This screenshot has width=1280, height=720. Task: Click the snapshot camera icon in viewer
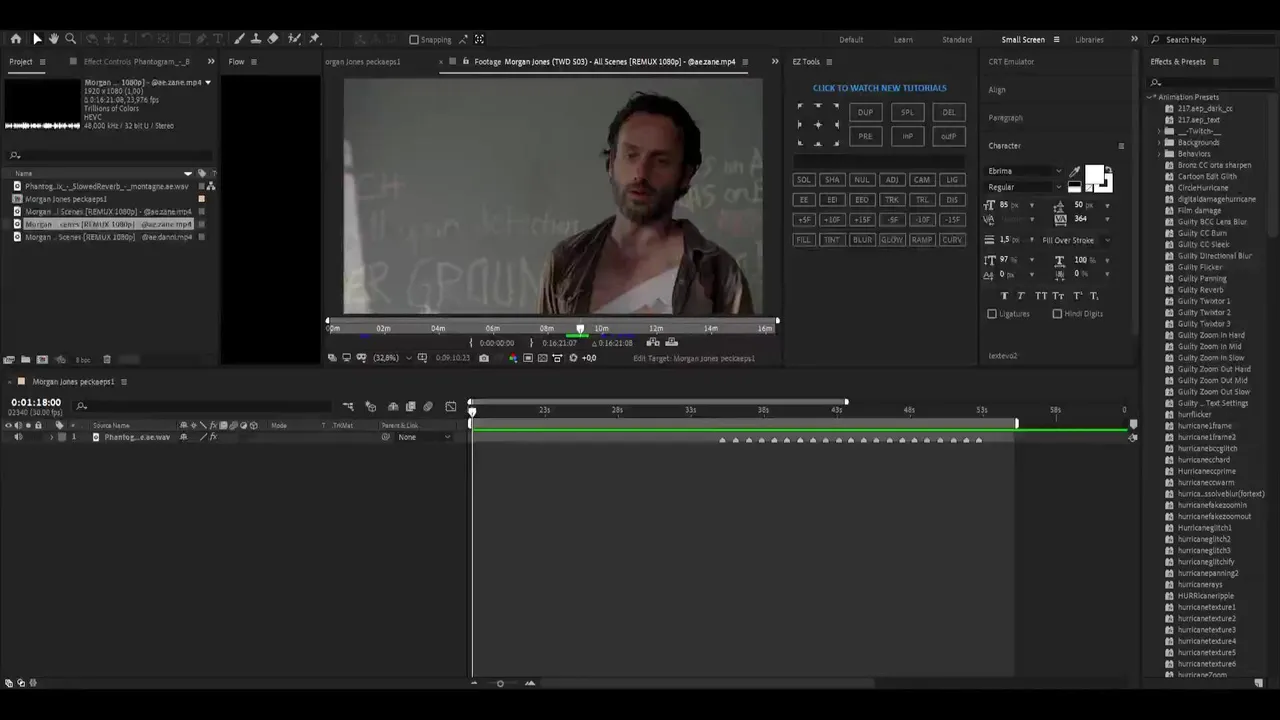[484, 358]
